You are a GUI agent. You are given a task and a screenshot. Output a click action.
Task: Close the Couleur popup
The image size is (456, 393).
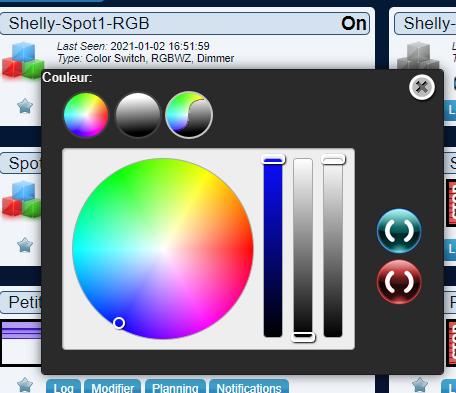pos(422,87)
